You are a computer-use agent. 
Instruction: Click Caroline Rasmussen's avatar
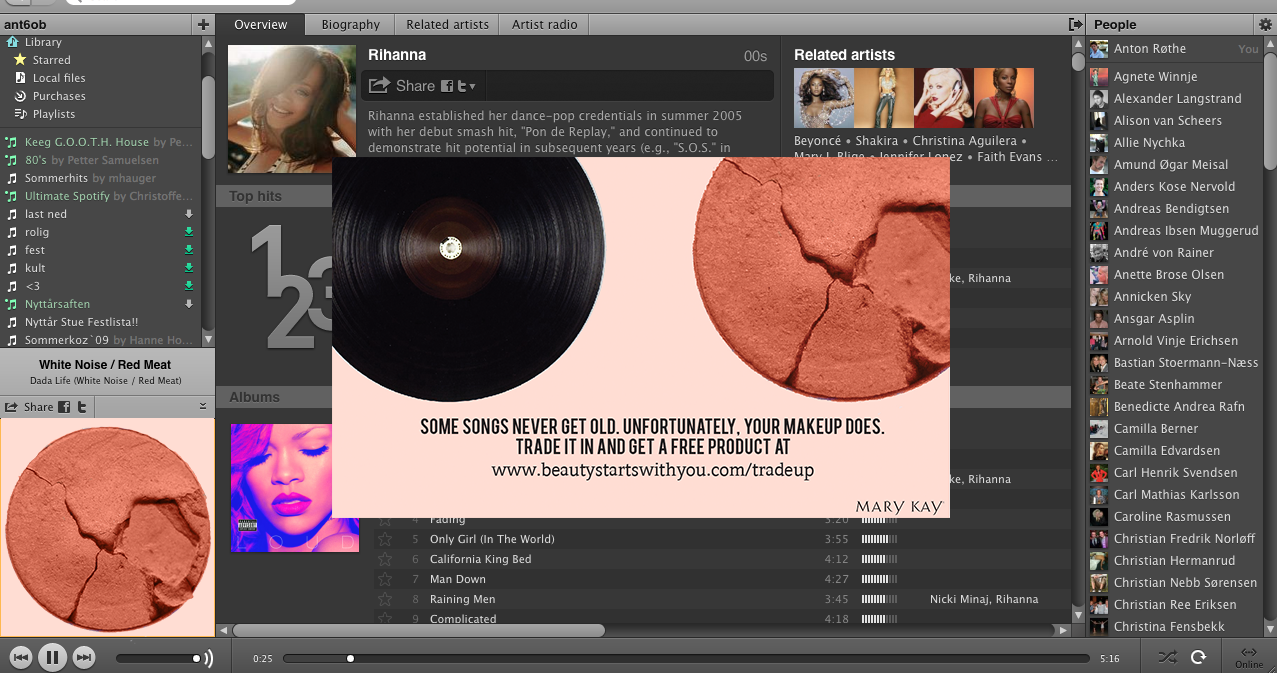coord(1099,516)
